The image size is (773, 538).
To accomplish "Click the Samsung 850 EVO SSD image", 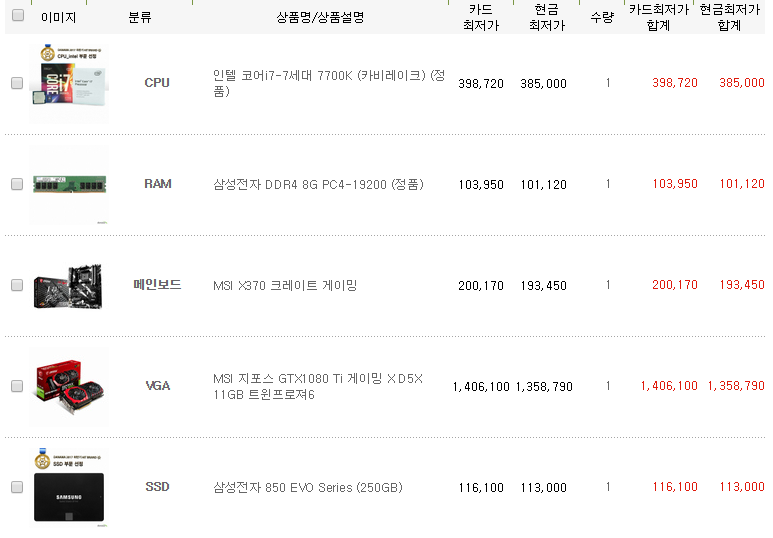I will [69, 487].
